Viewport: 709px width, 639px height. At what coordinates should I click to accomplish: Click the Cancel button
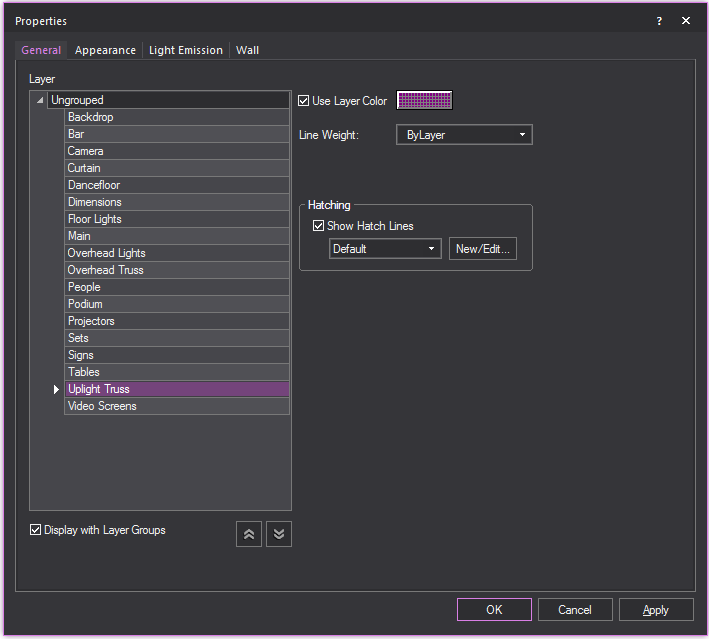click(575, 609)
